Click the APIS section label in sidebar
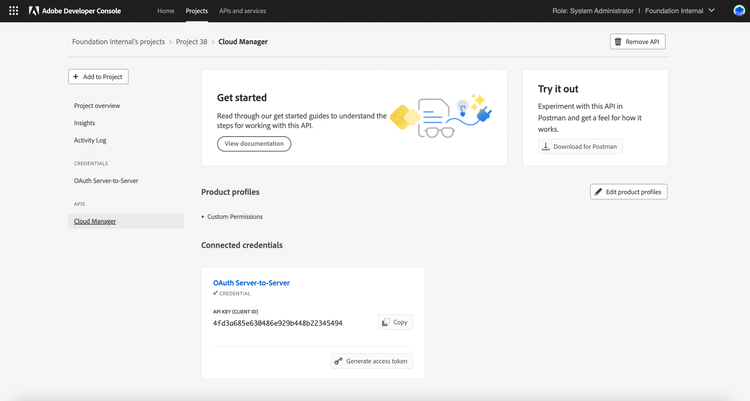 click(79, 204)
